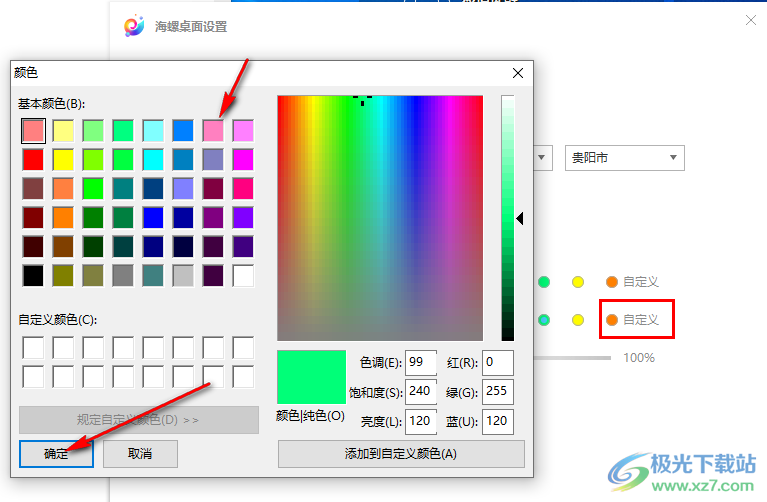Choose the lower yellow circle color option
Screen dimensions: 767x502
click(x=578, y=320)
